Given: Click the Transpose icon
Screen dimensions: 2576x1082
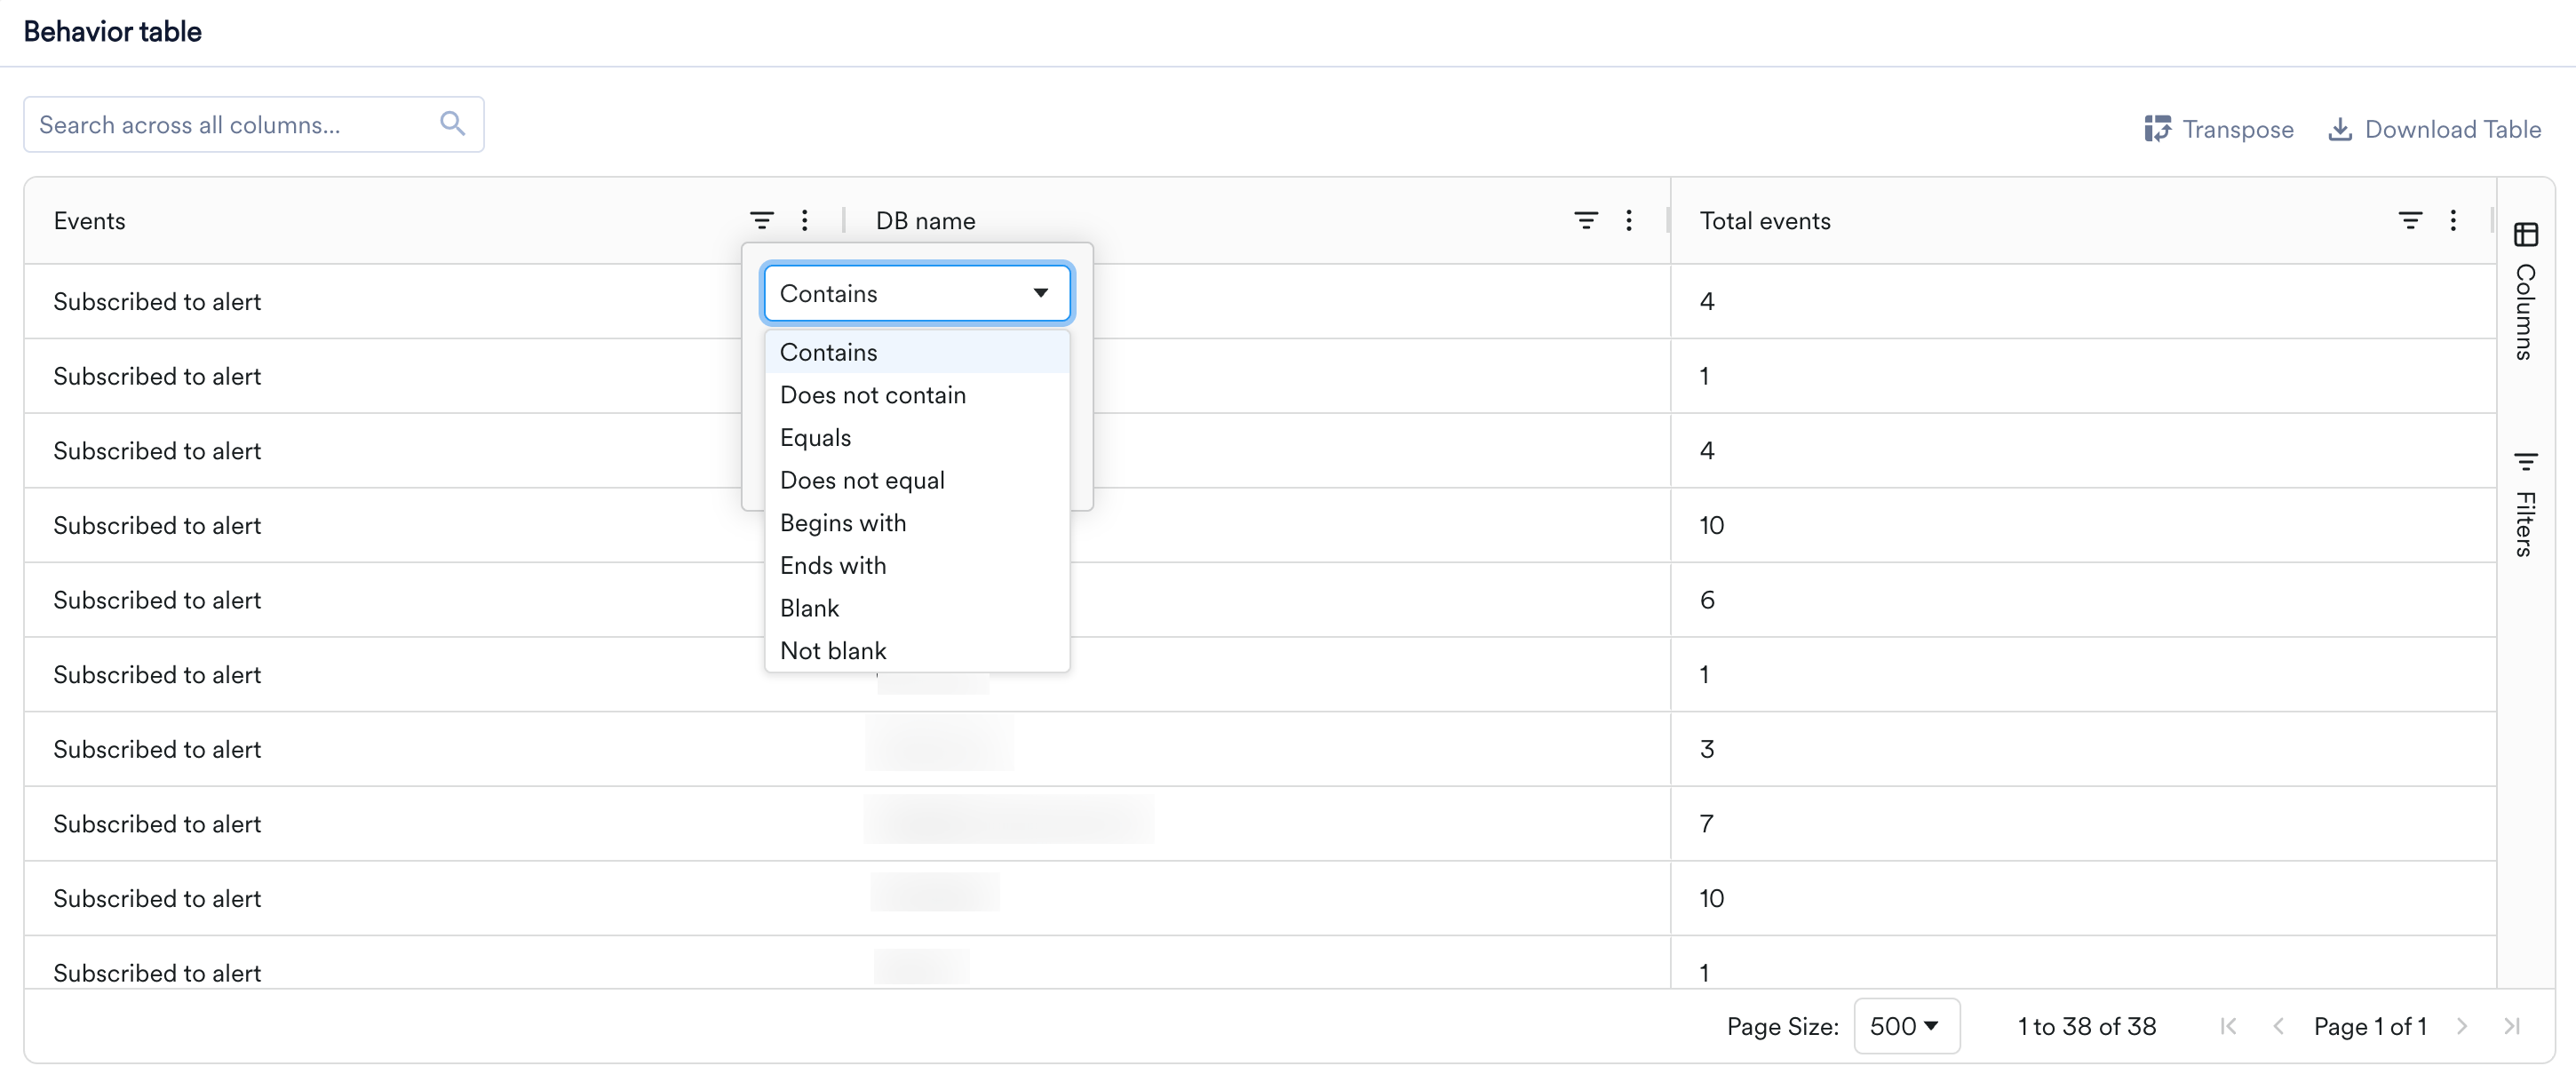Looking at the screenshot, I should [2157, 129].
